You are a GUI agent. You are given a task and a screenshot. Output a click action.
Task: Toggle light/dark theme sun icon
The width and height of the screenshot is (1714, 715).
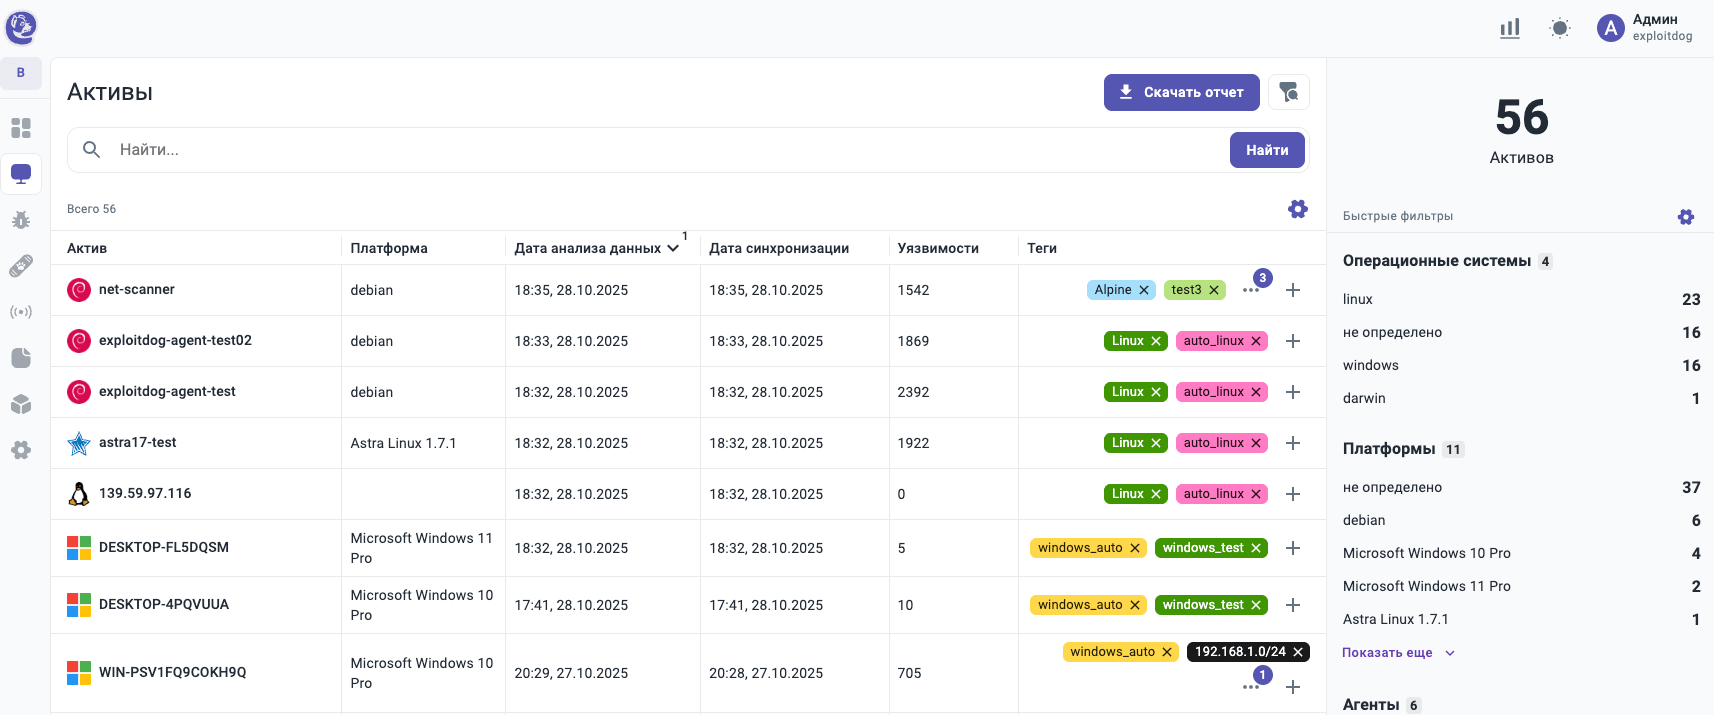1560,28
